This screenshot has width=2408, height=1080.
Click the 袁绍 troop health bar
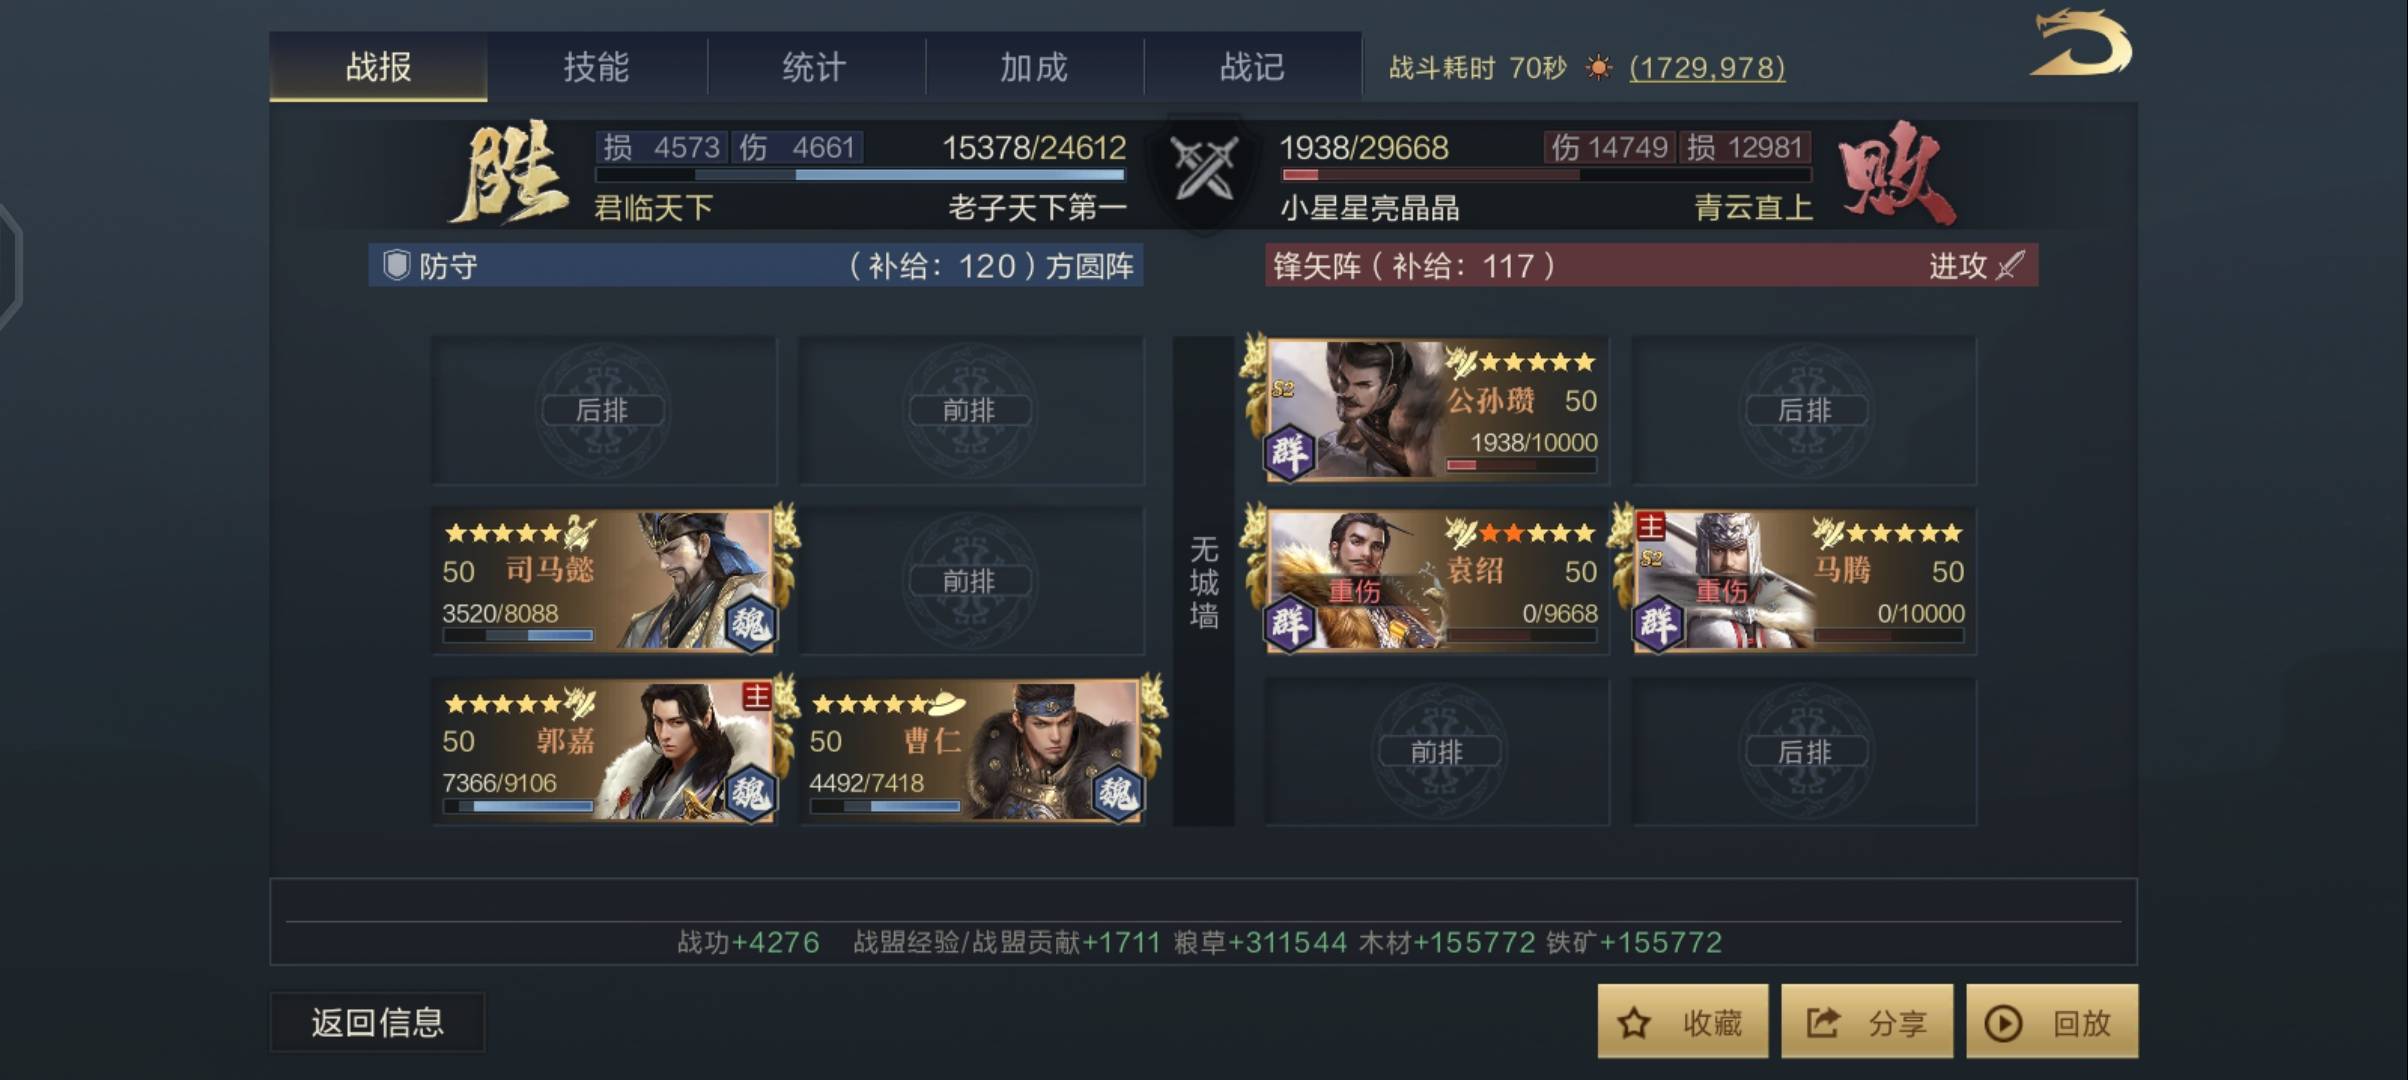[1522, 636]
